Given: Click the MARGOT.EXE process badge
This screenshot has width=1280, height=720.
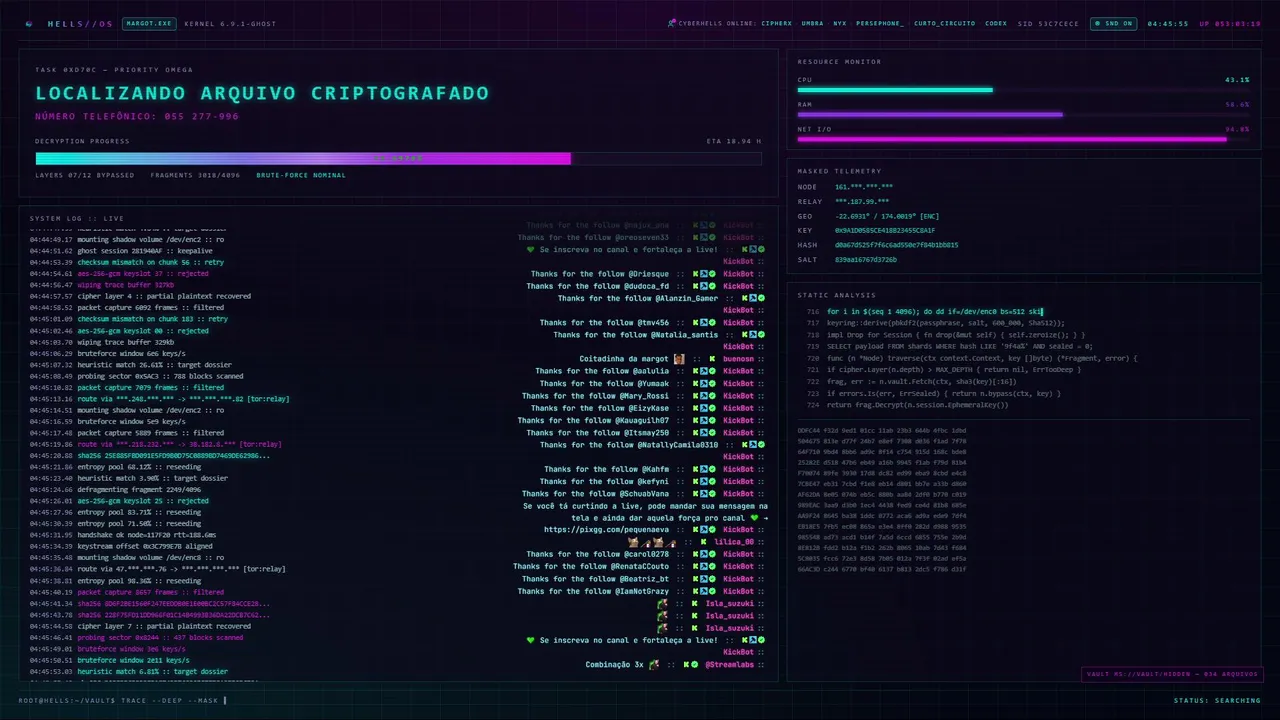Looking at the screenshot, I should (149, 23).
